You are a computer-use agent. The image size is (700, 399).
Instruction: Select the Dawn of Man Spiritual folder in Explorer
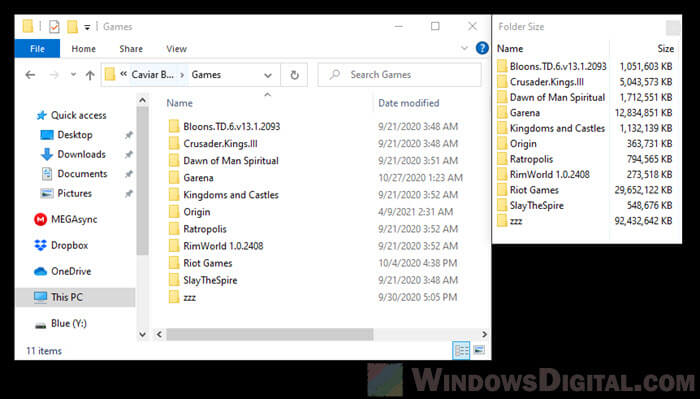pos(224,161)
